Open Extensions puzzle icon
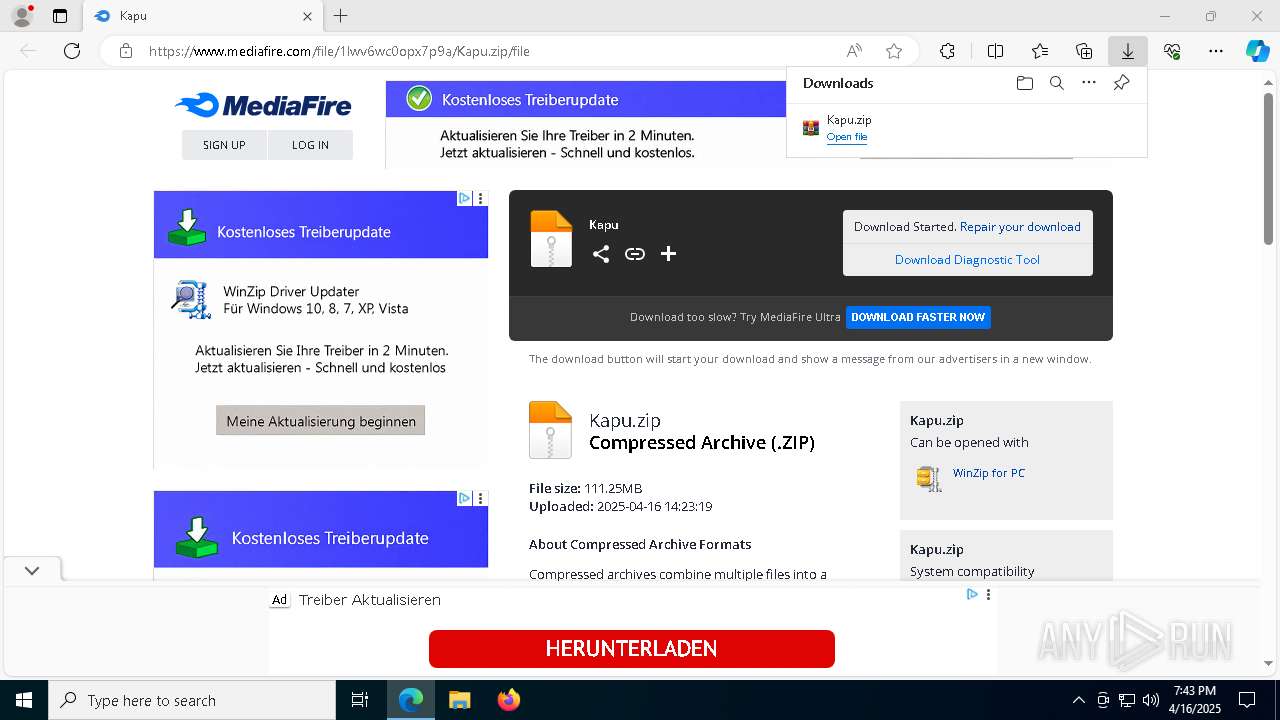This screenshot has width=1280, height=720. coord(947,51)
